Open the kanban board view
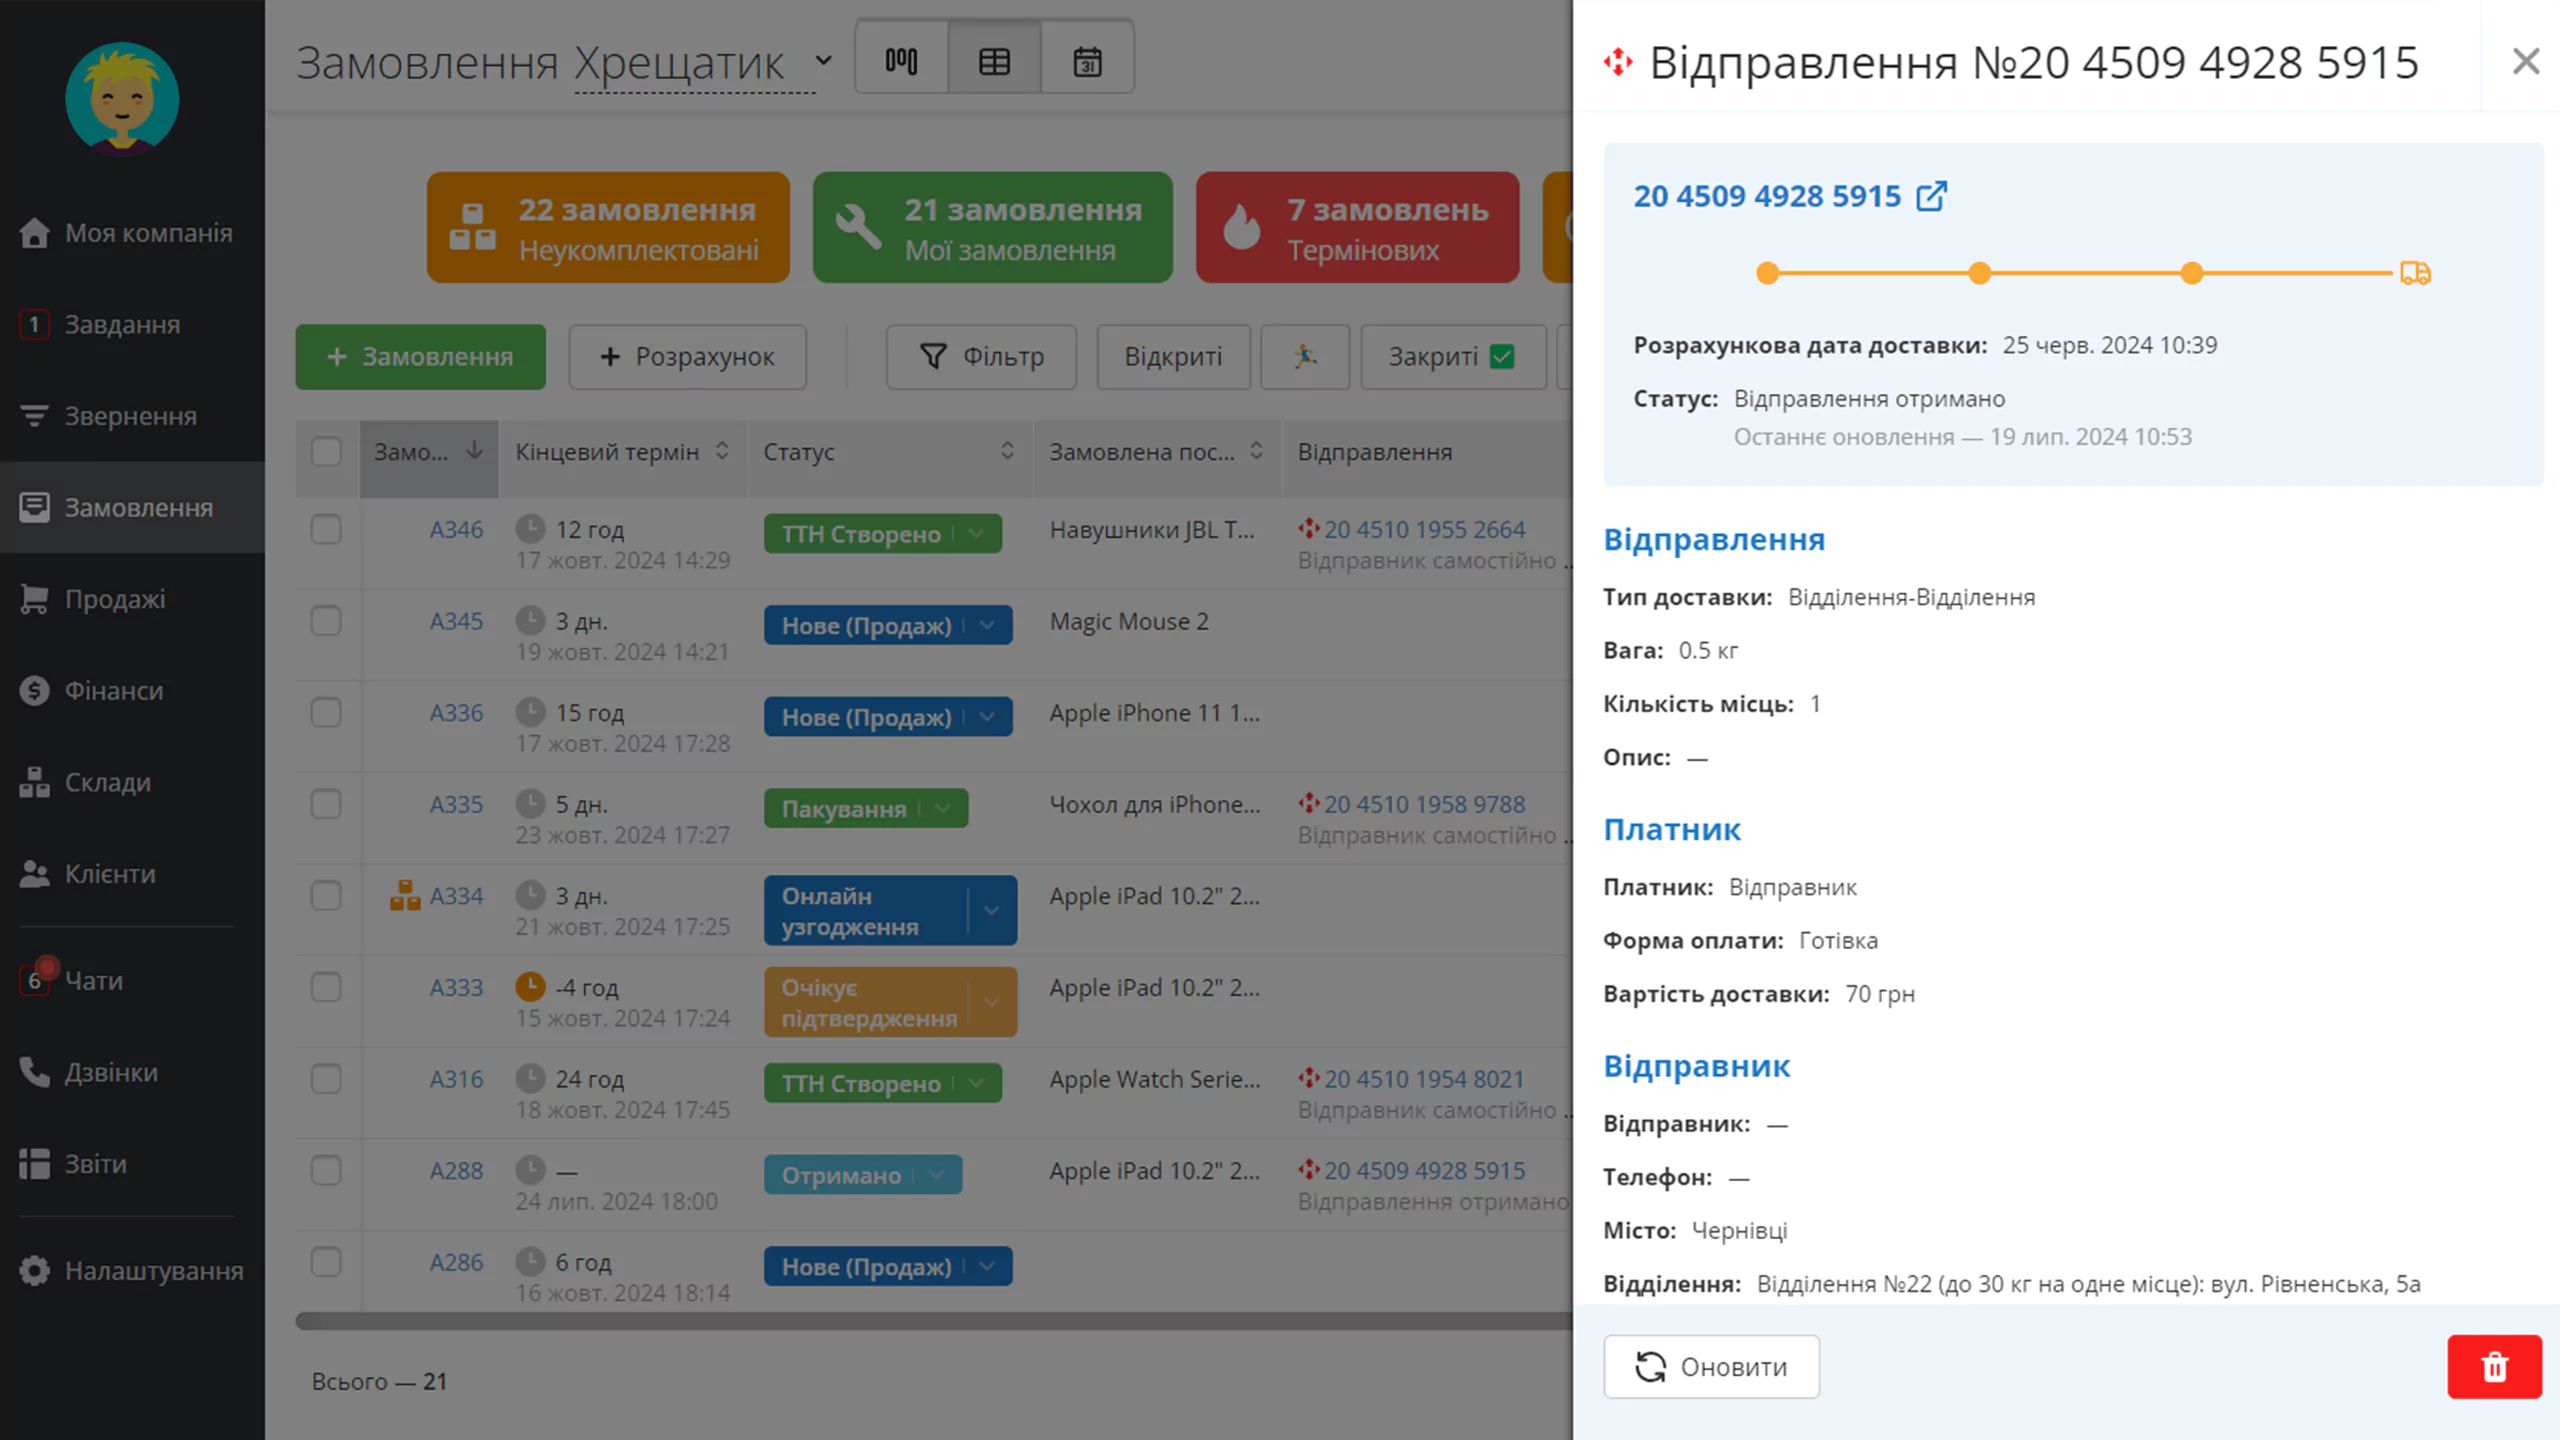The image size is (2560, 1440). click(x=901, y=61)
